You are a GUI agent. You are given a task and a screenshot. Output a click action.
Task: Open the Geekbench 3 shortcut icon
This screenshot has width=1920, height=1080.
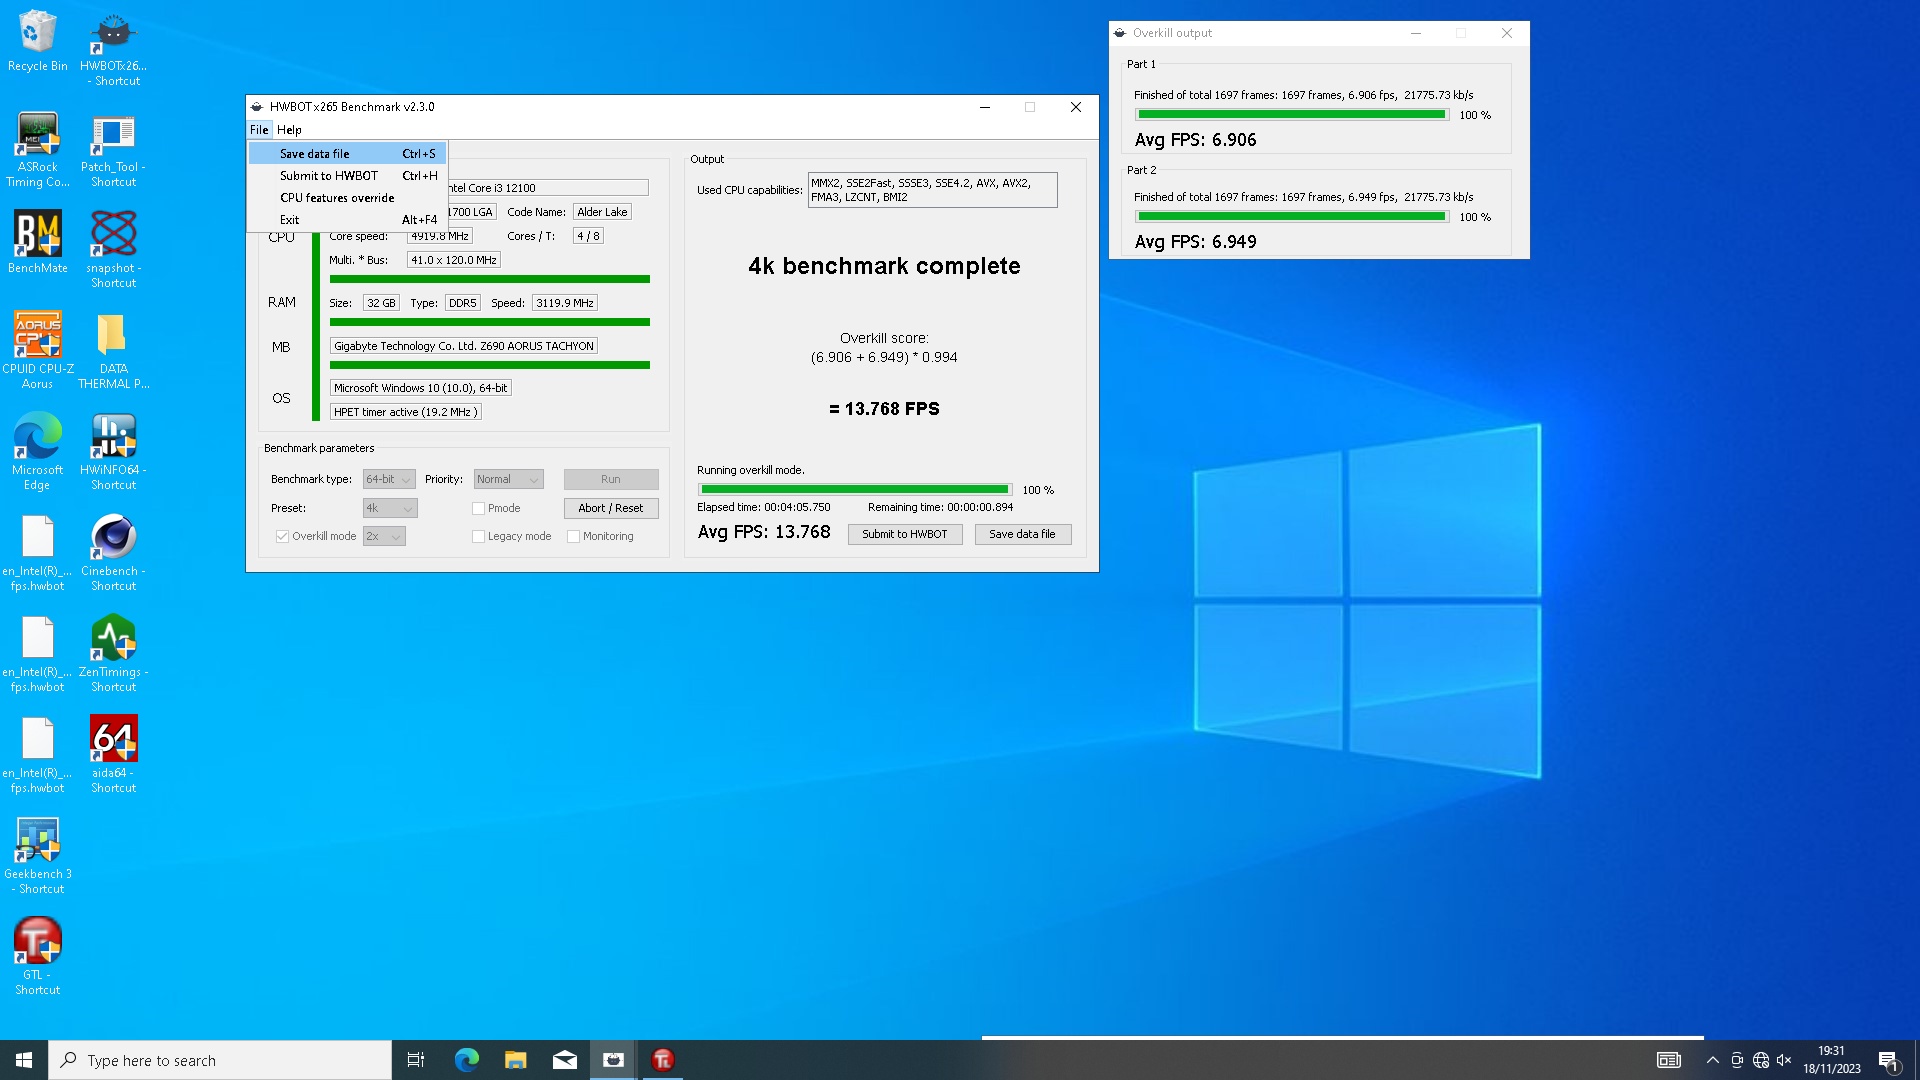[37, 856]
